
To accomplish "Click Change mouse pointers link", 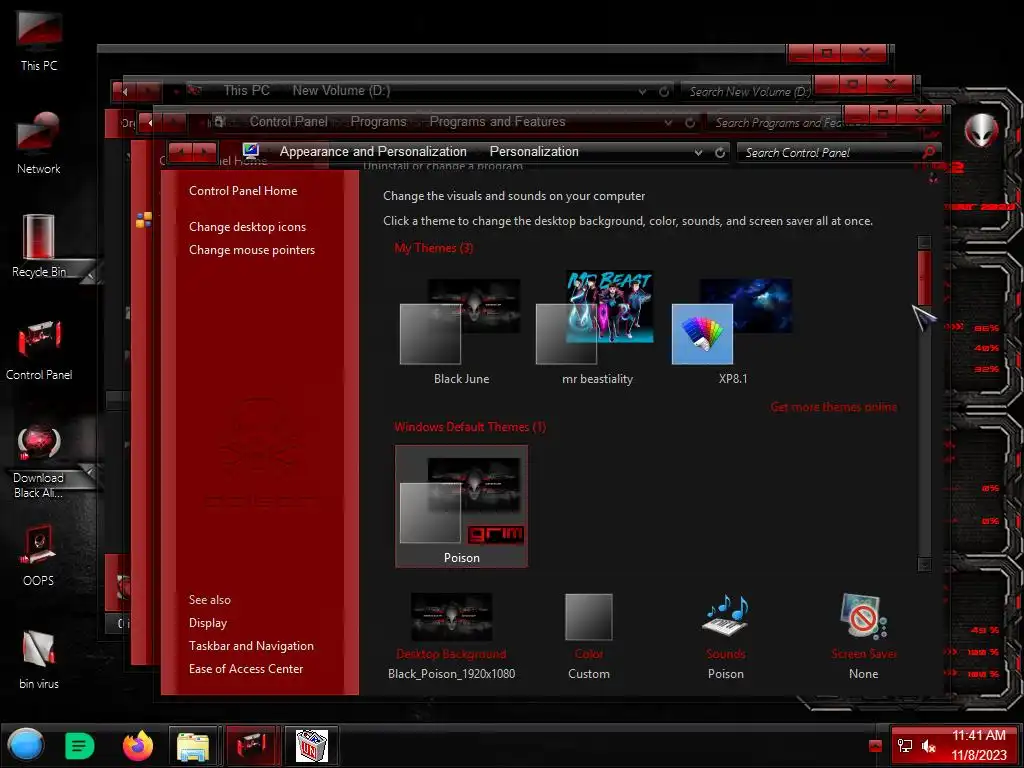I will 251,249.
